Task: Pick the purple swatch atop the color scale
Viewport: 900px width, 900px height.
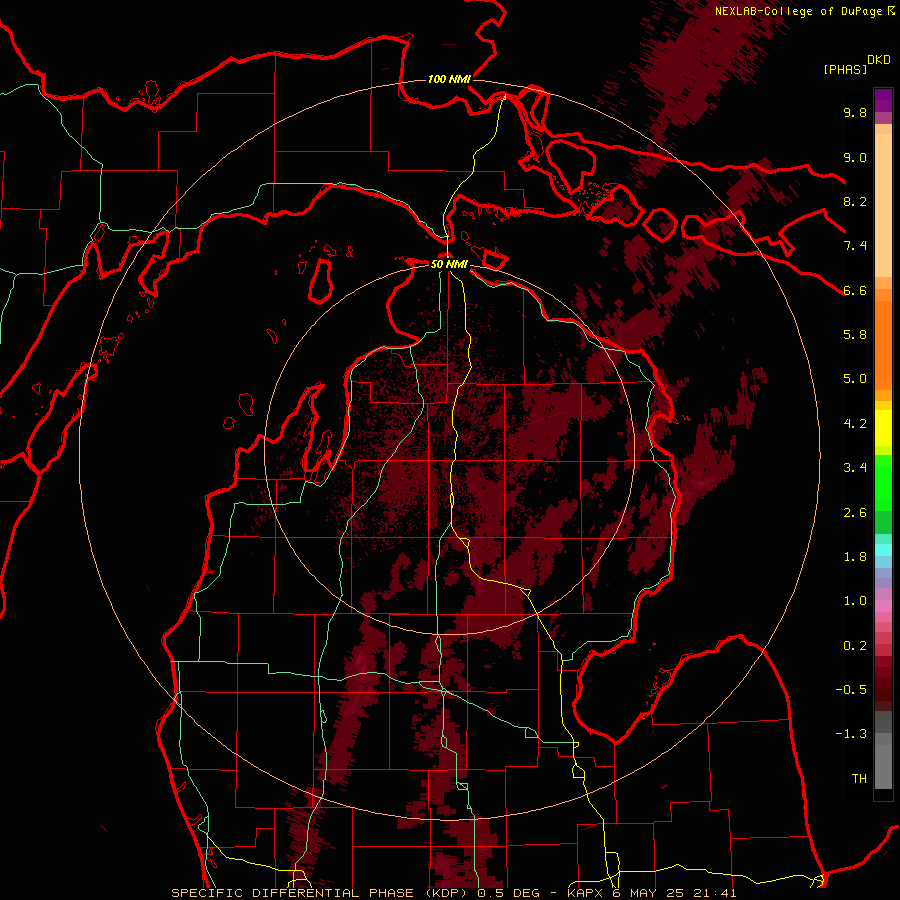Action: click(883, 100)
